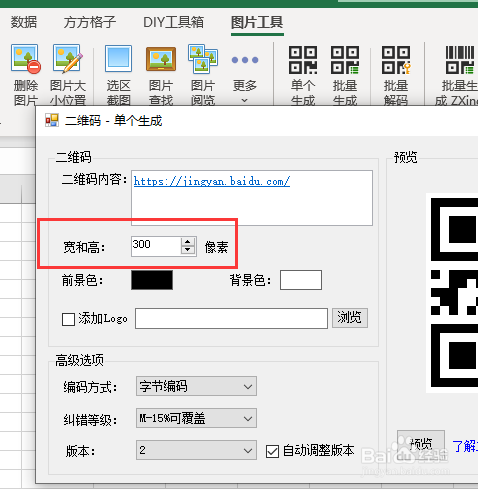Switch to the 数据 ribbon tab

[x=24, y=22]
